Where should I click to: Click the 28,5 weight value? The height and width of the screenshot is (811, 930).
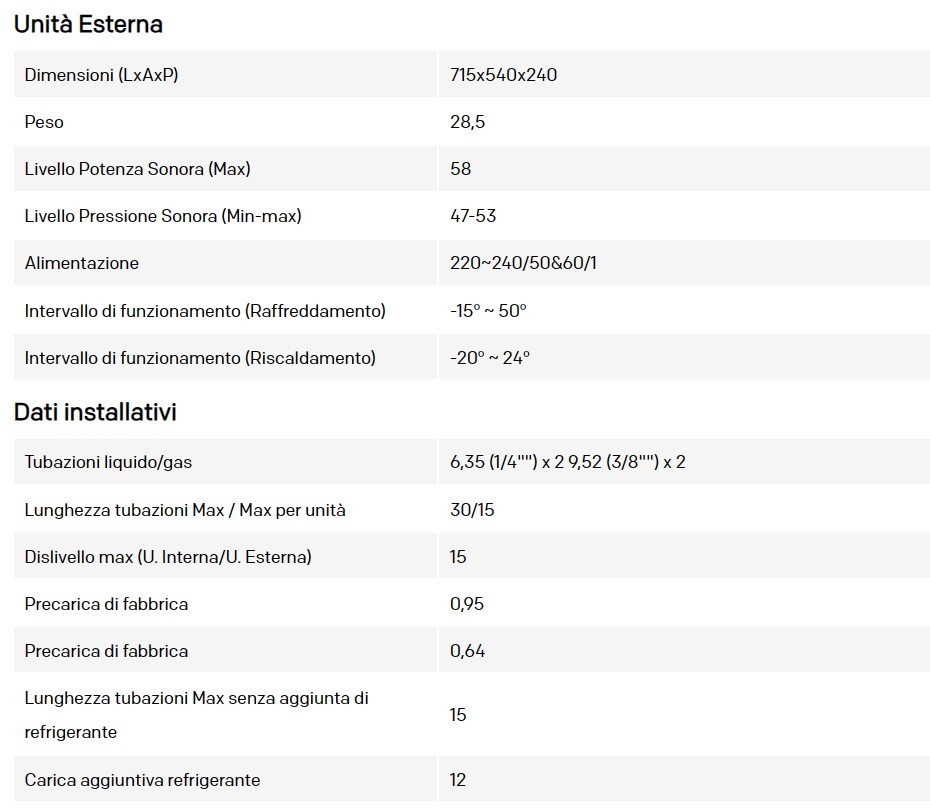tap(467, 122)
